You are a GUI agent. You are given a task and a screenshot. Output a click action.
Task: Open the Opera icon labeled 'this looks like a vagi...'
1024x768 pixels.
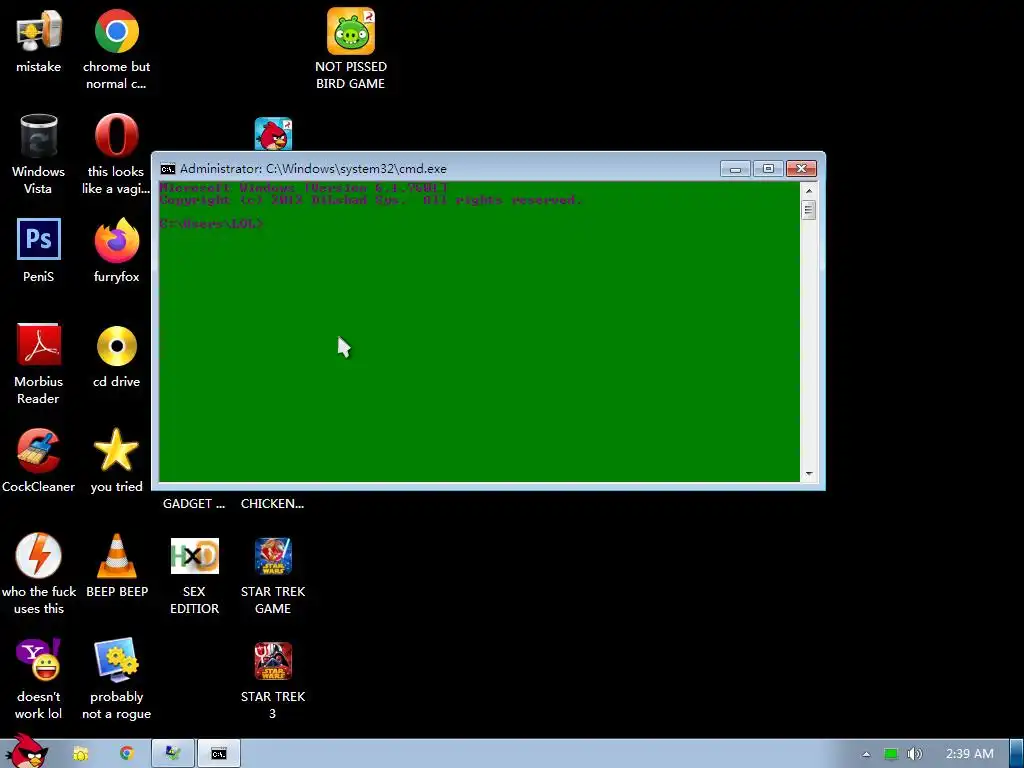116,136
